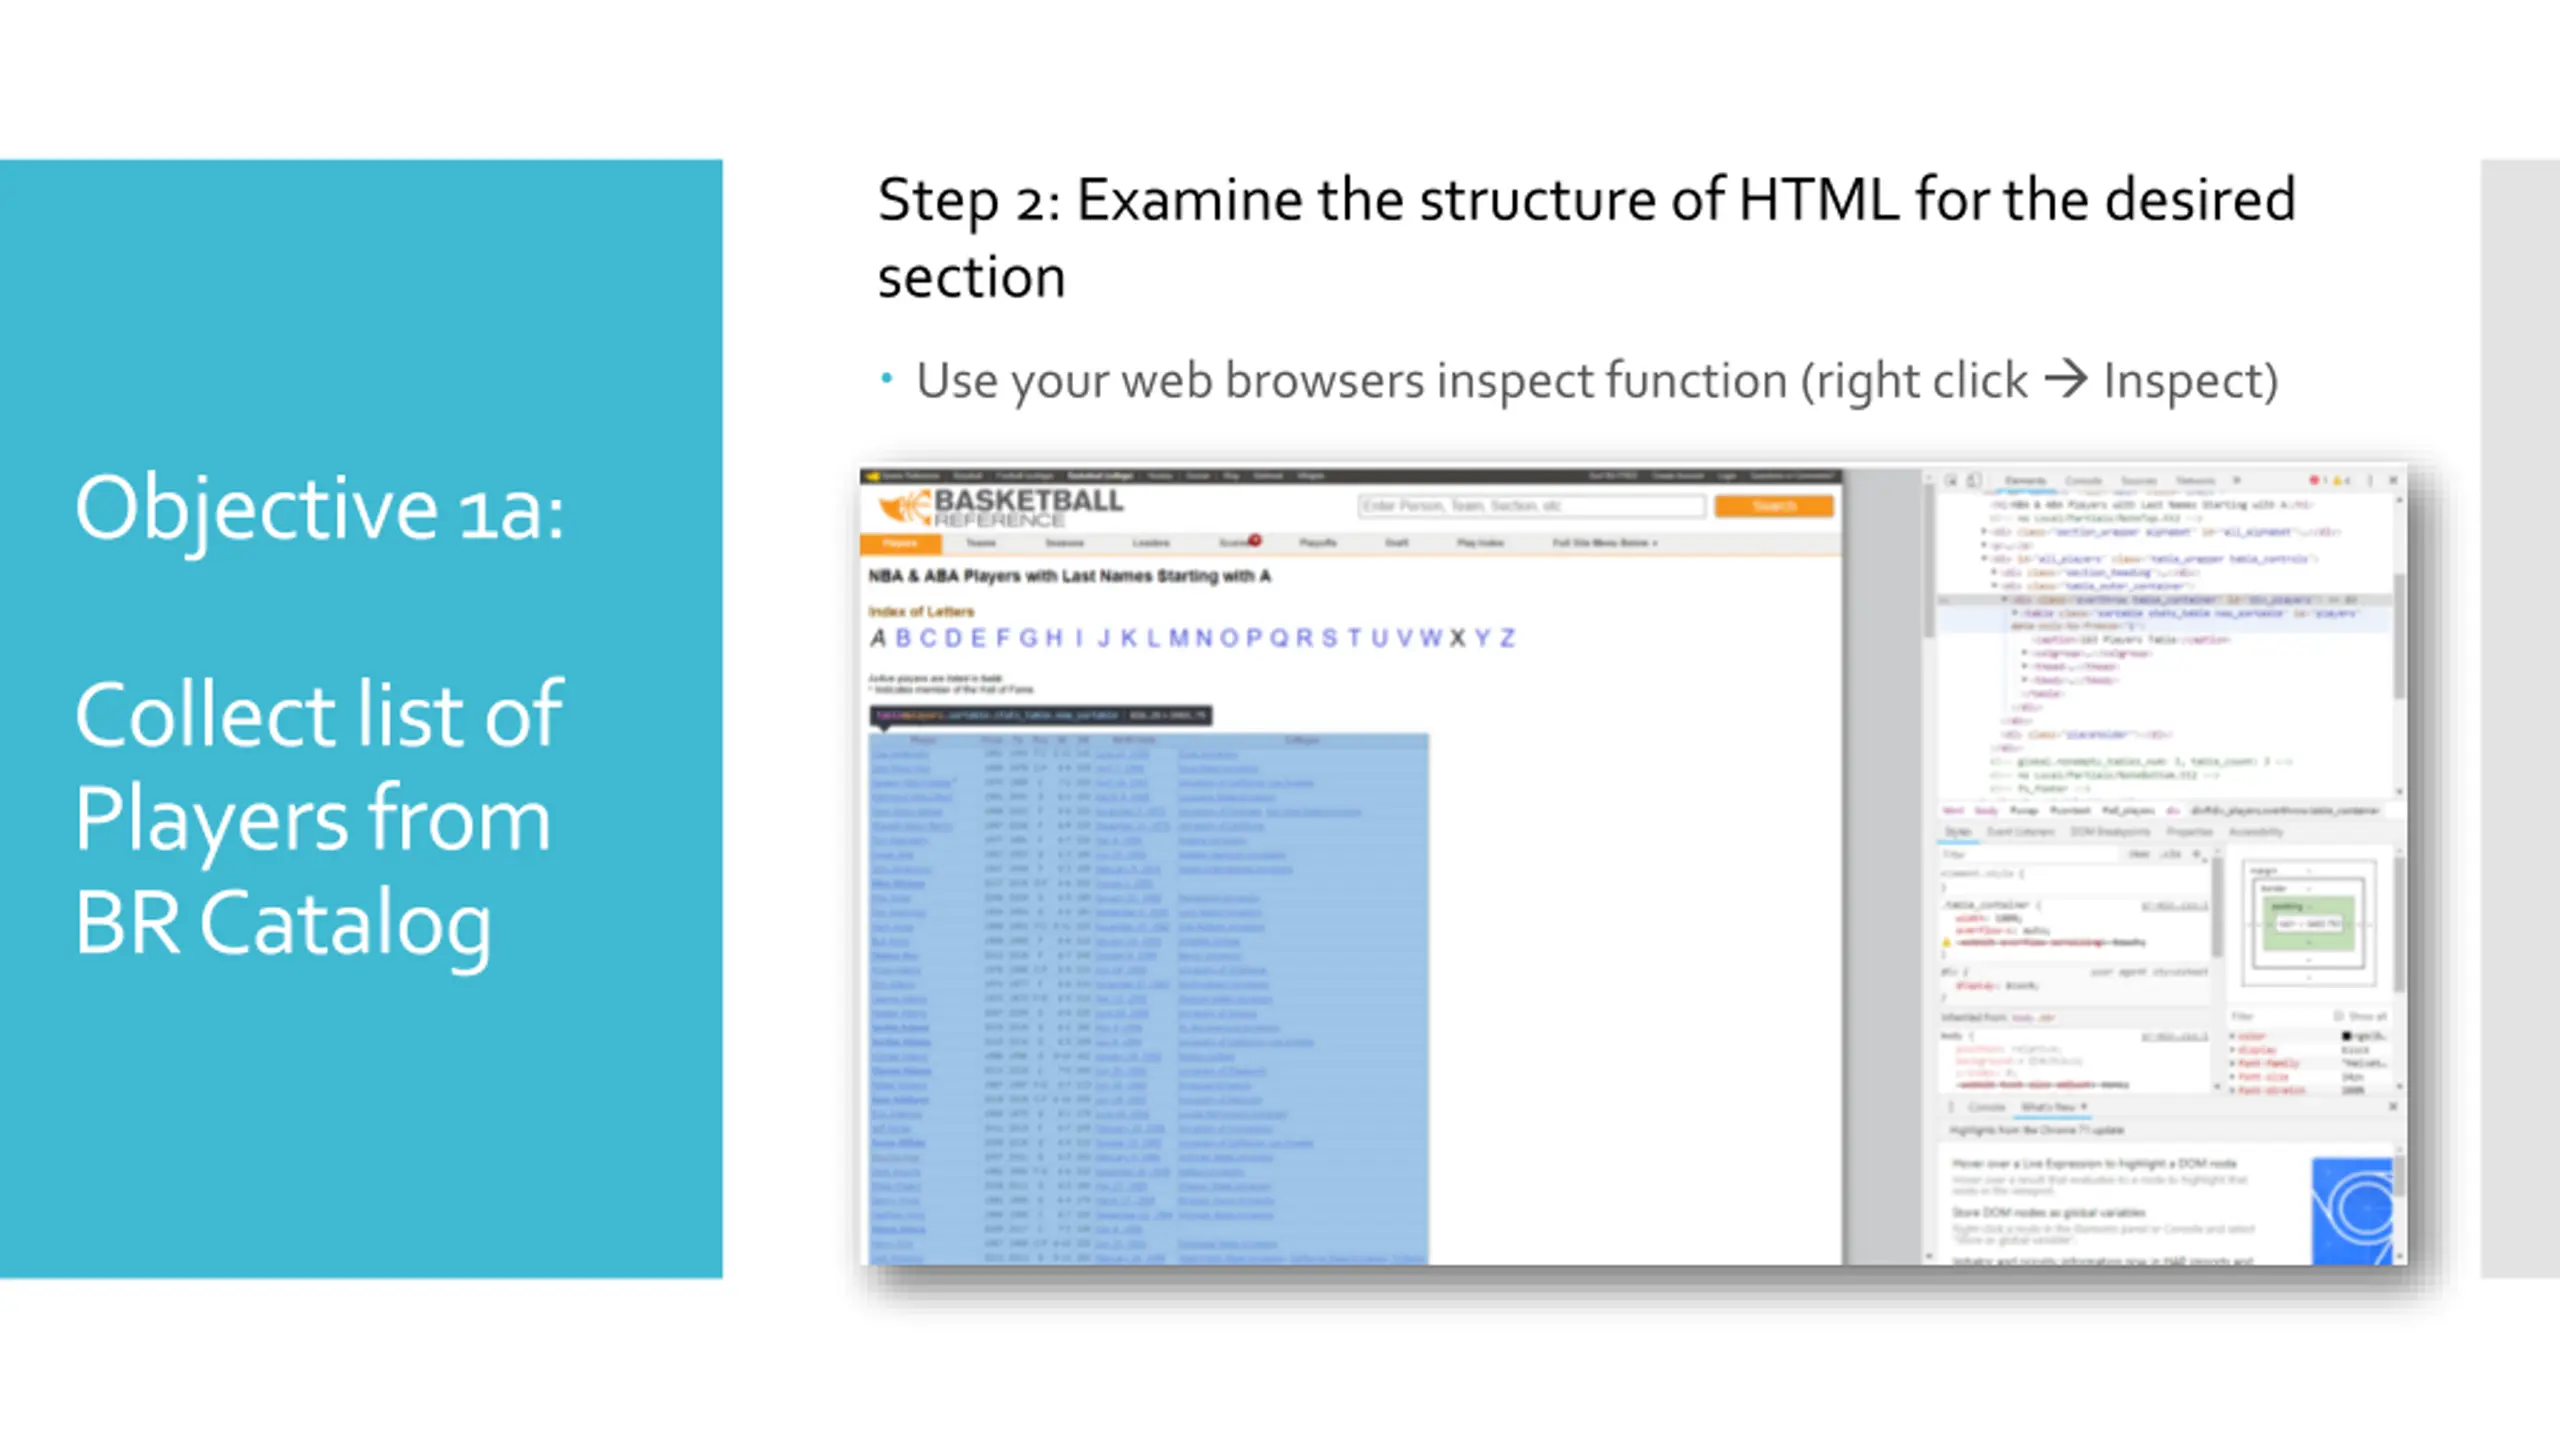The height and width of the screenshot is (1440, 2560).
Task: Open the Full Site Menu Below dropdown
Action: pyautogui.click(x=1605, y=542)
